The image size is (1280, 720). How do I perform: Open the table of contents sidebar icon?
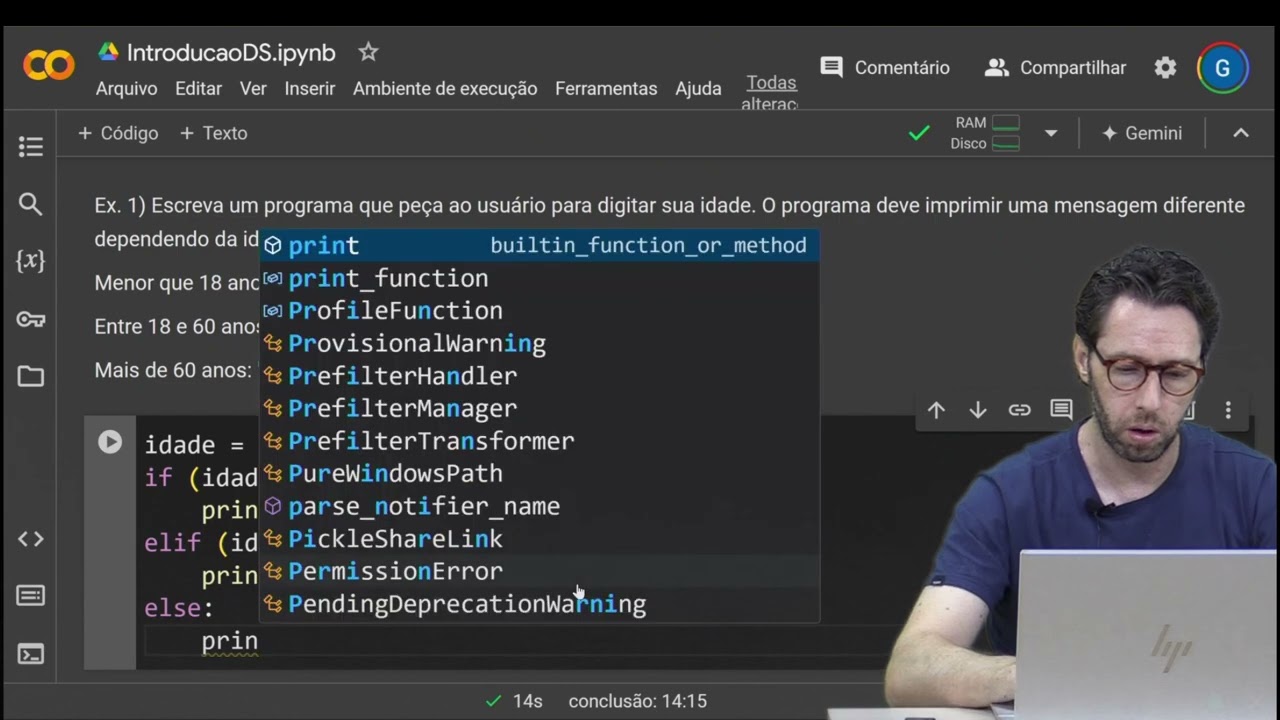click(x=31, y=147)
